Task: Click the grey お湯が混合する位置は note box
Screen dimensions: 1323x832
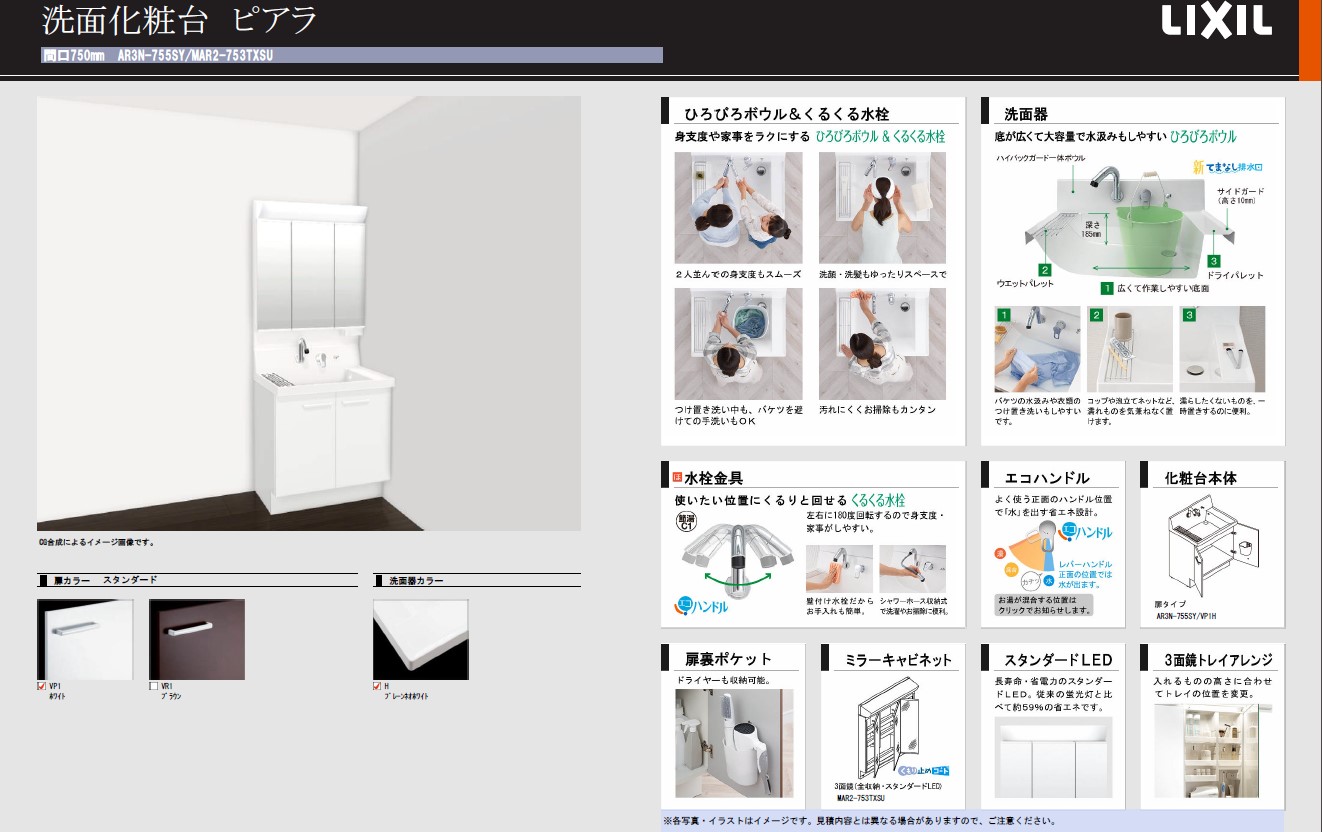Action: 1043,604
